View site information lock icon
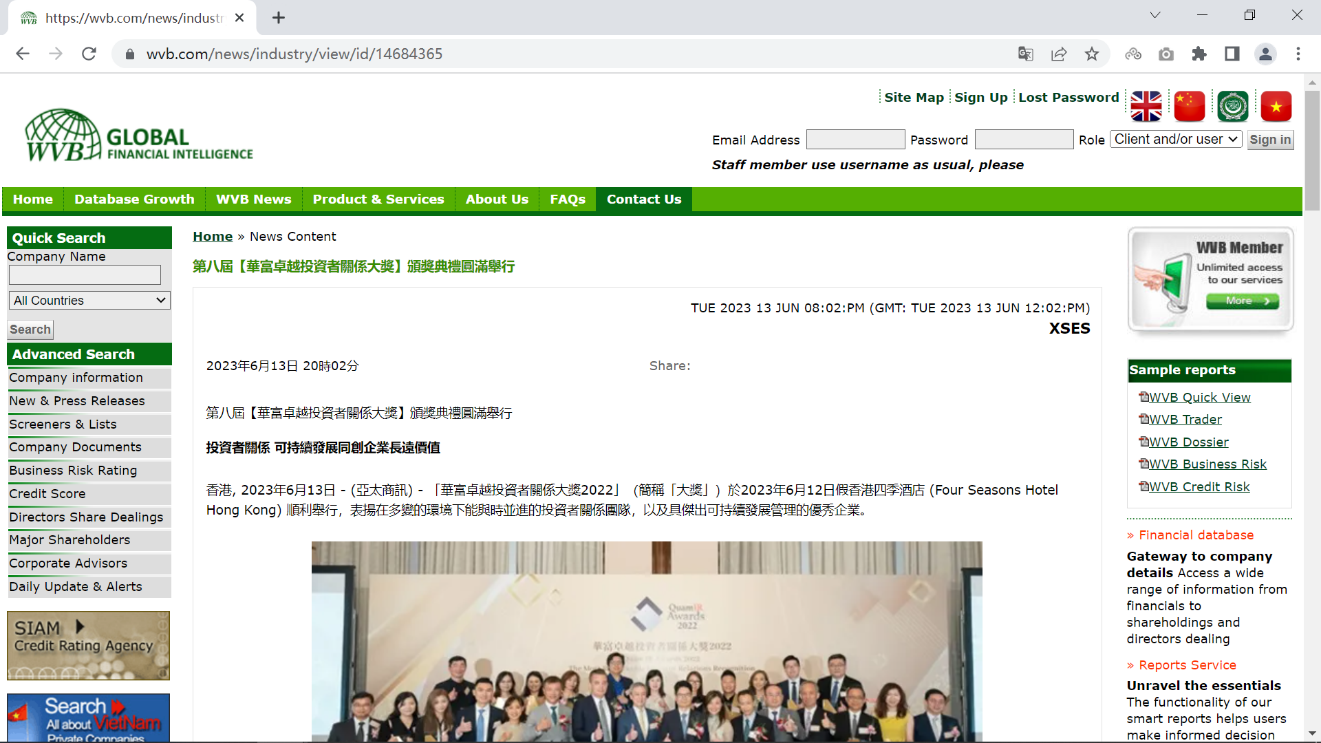Screen dimensions: 1321x743 129,54
